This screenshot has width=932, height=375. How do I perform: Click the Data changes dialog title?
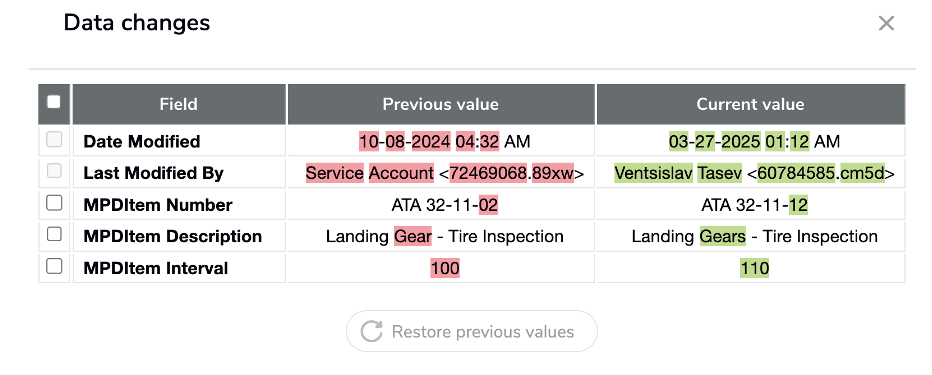click(137, 23)
